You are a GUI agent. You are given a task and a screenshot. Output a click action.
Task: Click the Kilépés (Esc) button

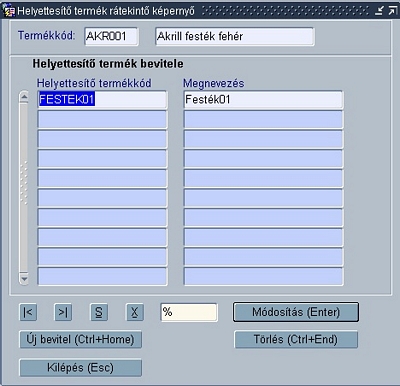[x=81, y=368]
